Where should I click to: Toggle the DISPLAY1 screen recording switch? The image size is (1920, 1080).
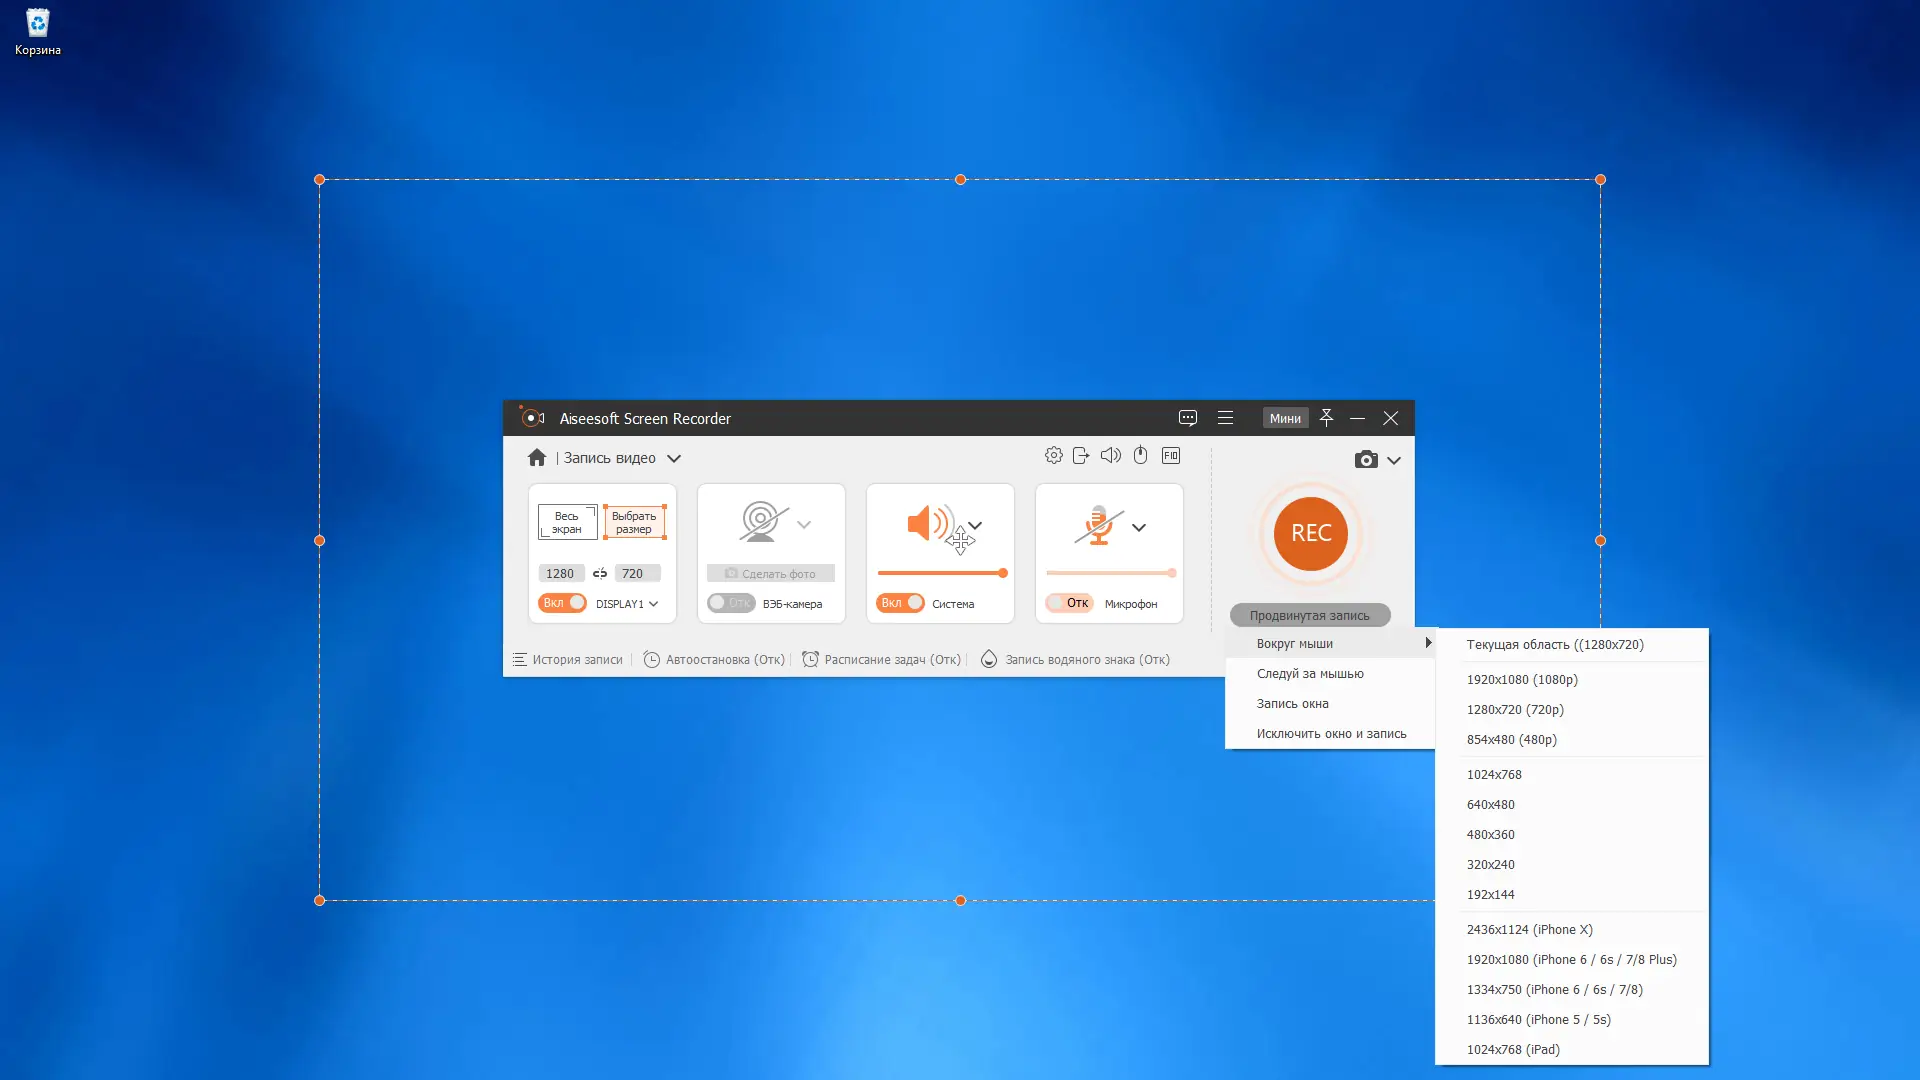(x=562, y=603)
